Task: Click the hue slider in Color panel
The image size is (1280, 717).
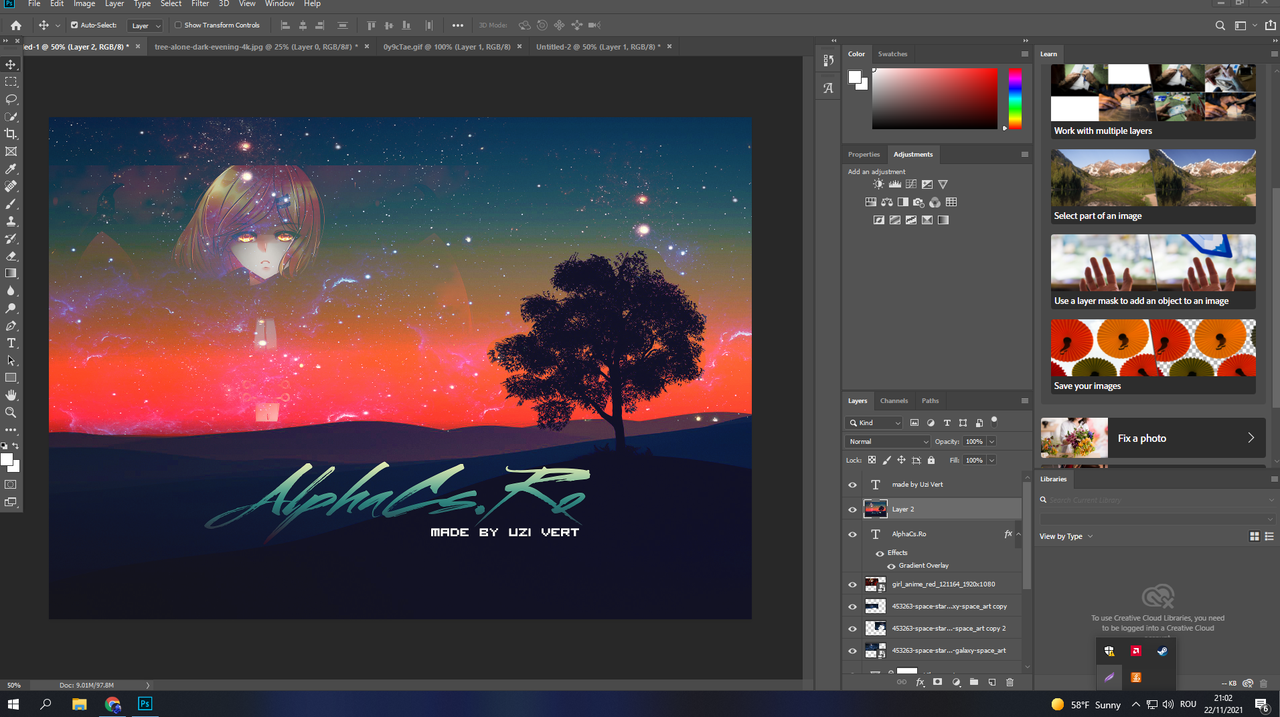Action: (x=1015, y=98)
